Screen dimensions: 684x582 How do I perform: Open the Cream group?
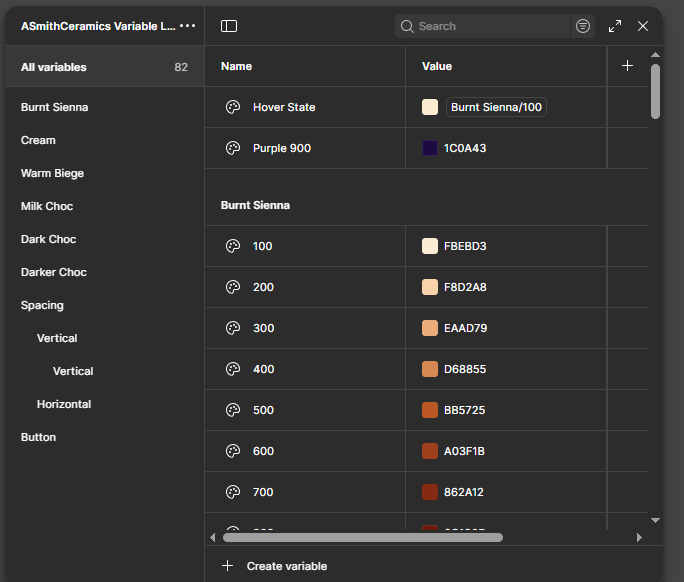click(38, 140)
